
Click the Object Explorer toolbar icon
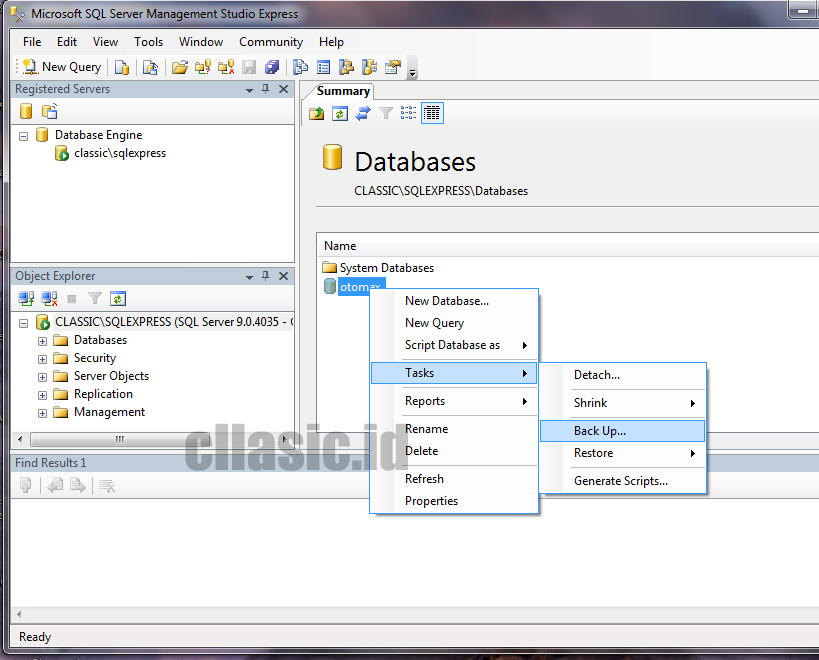346,67
